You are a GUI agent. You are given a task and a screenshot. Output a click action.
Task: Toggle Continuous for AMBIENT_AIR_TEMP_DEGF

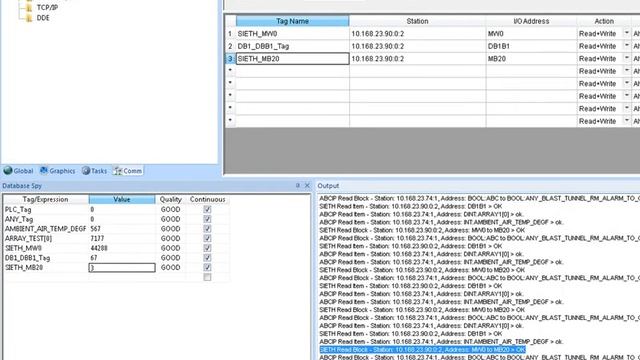207,229
